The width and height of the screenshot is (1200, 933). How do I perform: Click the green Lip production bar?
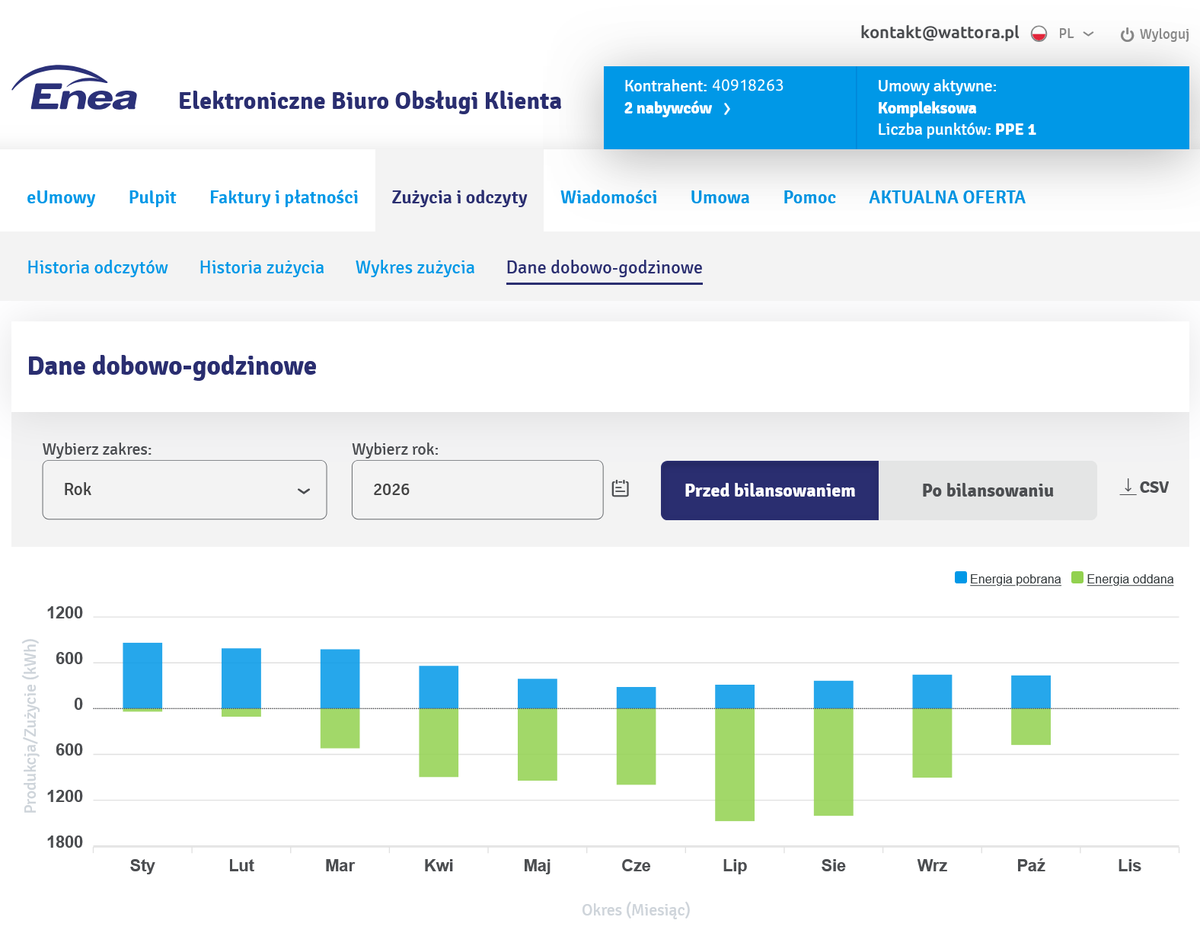click(x=735, y=765)
